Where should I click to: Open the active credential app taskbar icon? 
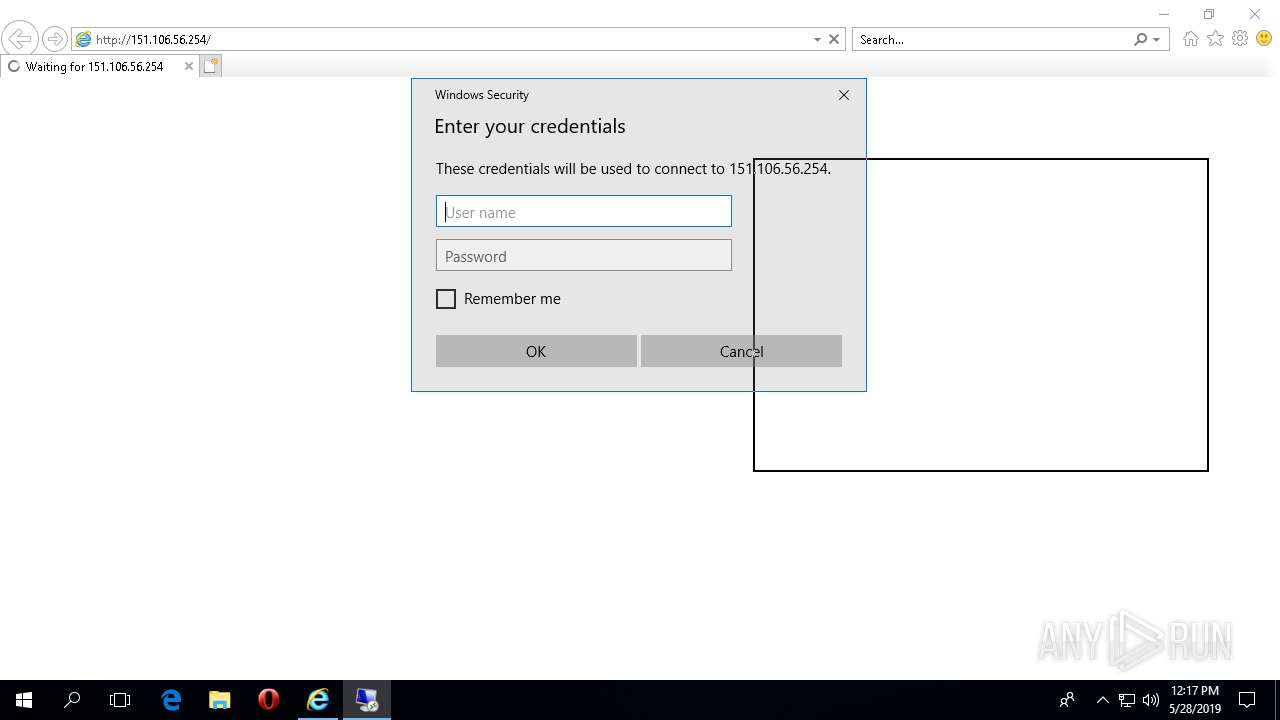(367, 700)
